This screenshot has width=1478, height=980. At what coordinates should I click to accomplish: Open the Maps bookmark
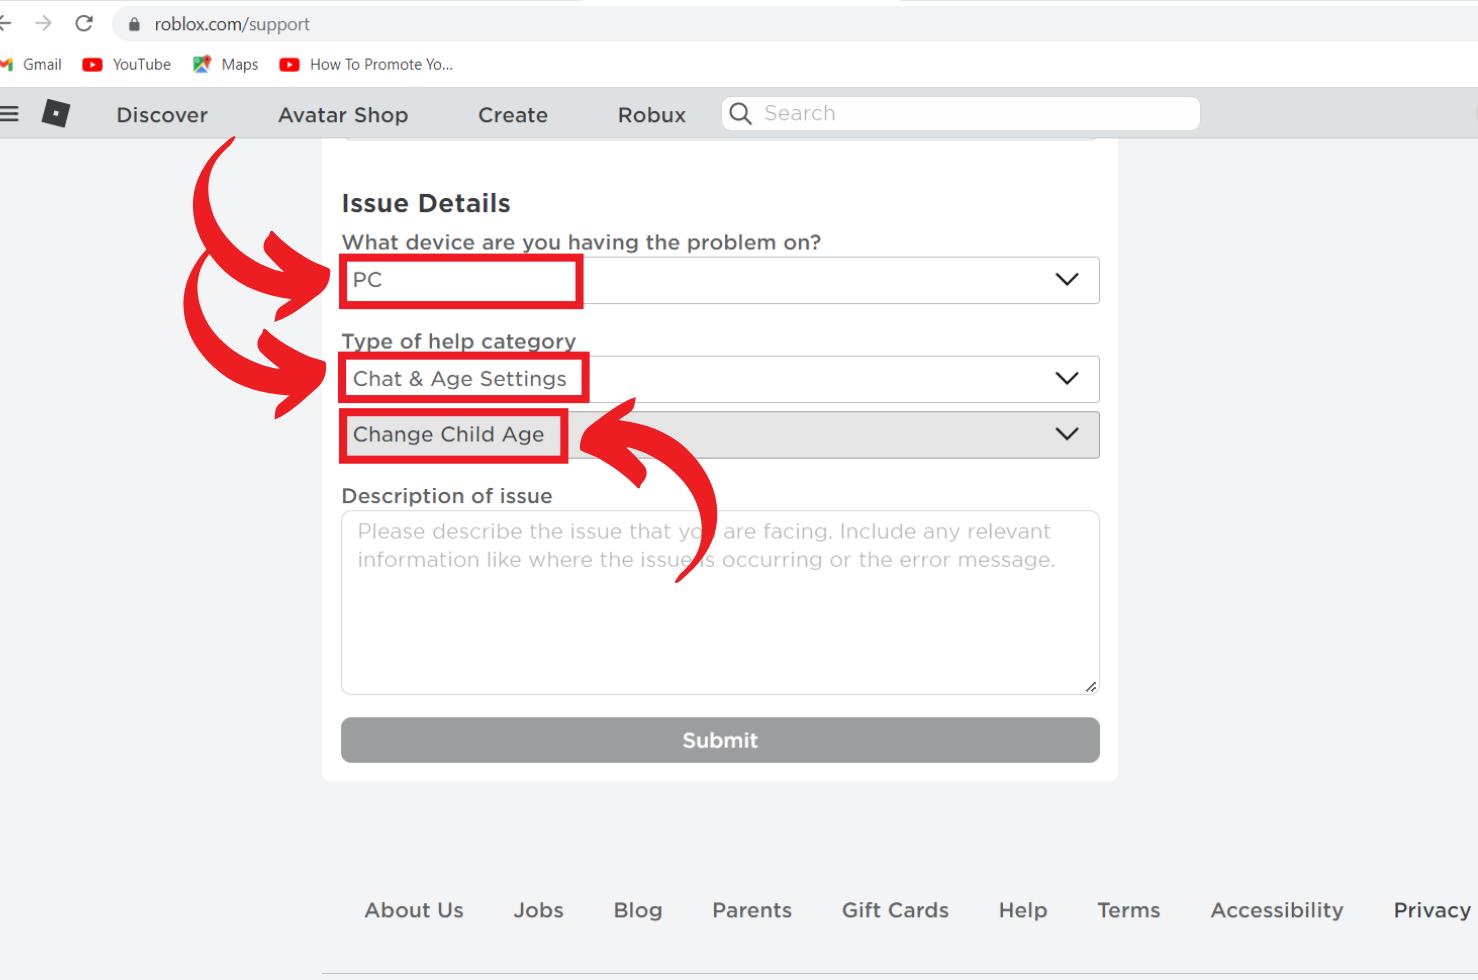tap(225, 64)
